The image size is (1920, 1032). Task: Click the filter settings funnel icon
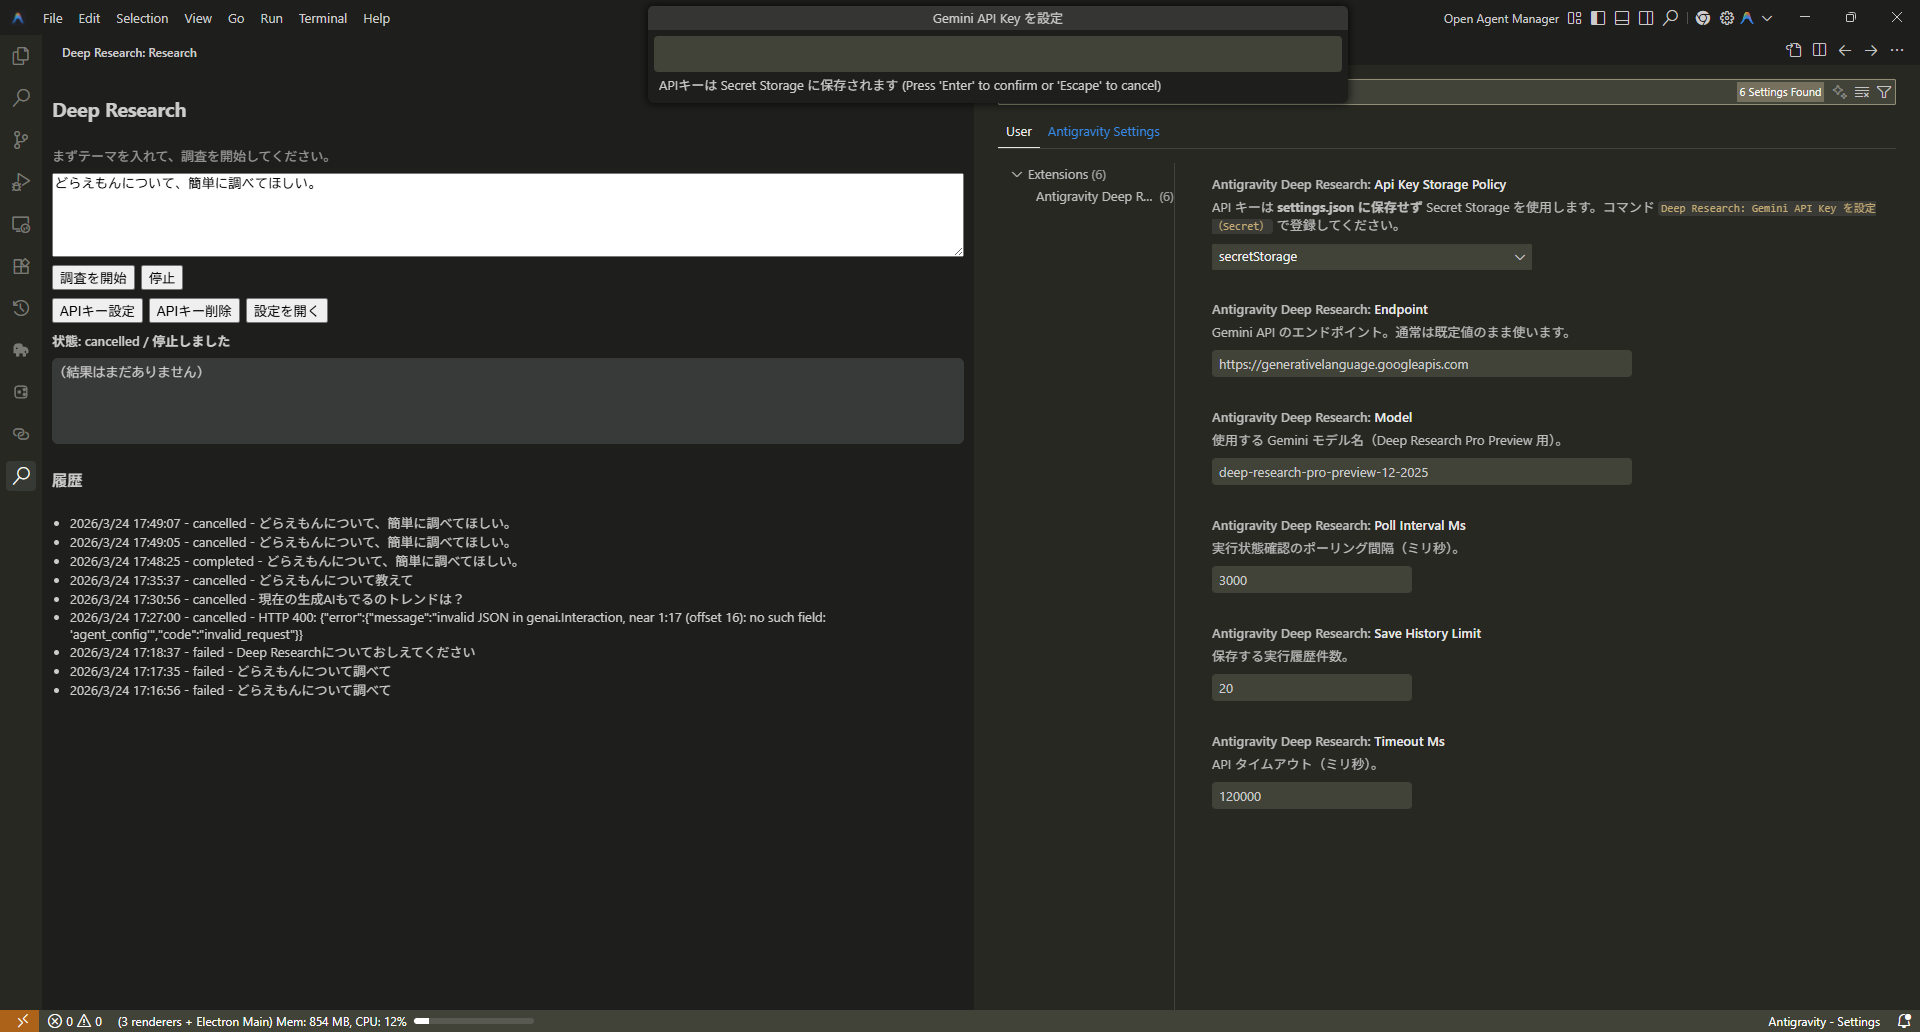pyautogui.click(x=1884, y=92)
